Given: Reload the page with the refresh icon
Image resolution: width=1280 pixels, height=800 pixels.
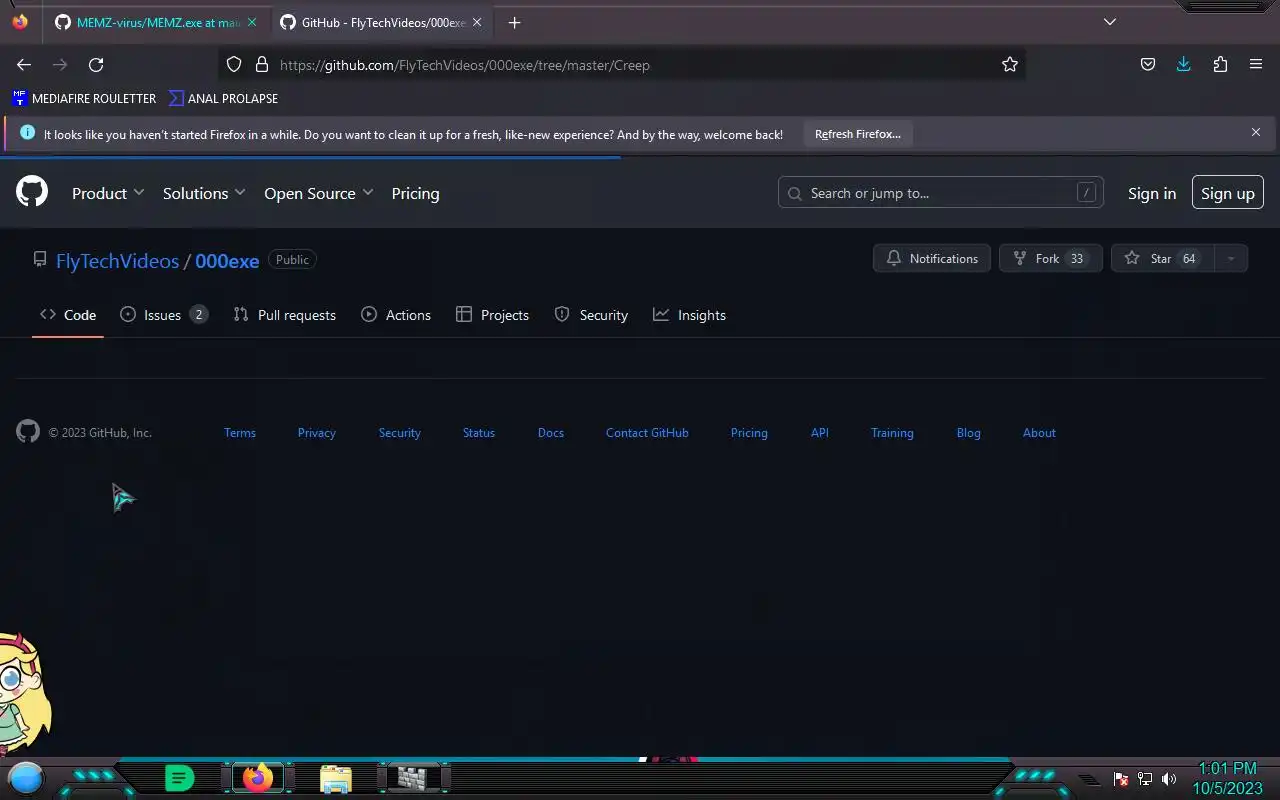Looking at the screenshot, I should pyautogui.click(x=96, y=64).
